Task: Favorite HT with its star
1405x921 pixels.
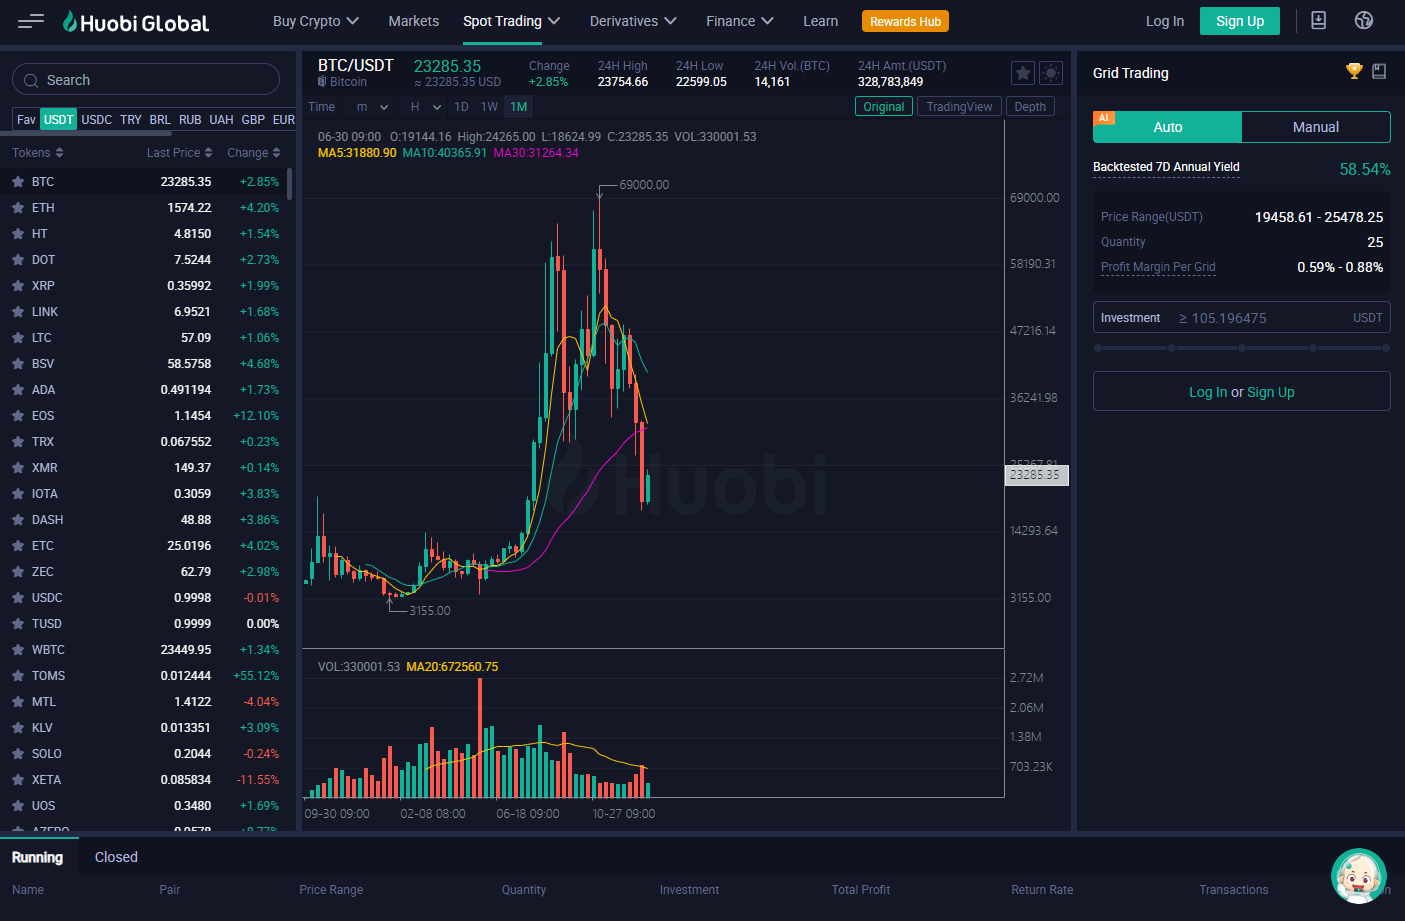Action: coord(18,234)
